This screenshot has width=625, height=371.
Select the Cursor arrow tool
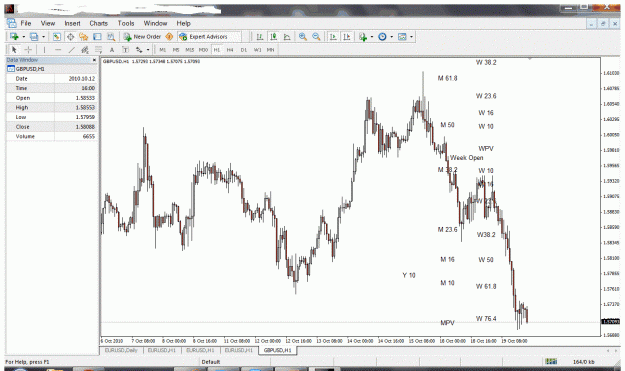[x=14, y=50]
